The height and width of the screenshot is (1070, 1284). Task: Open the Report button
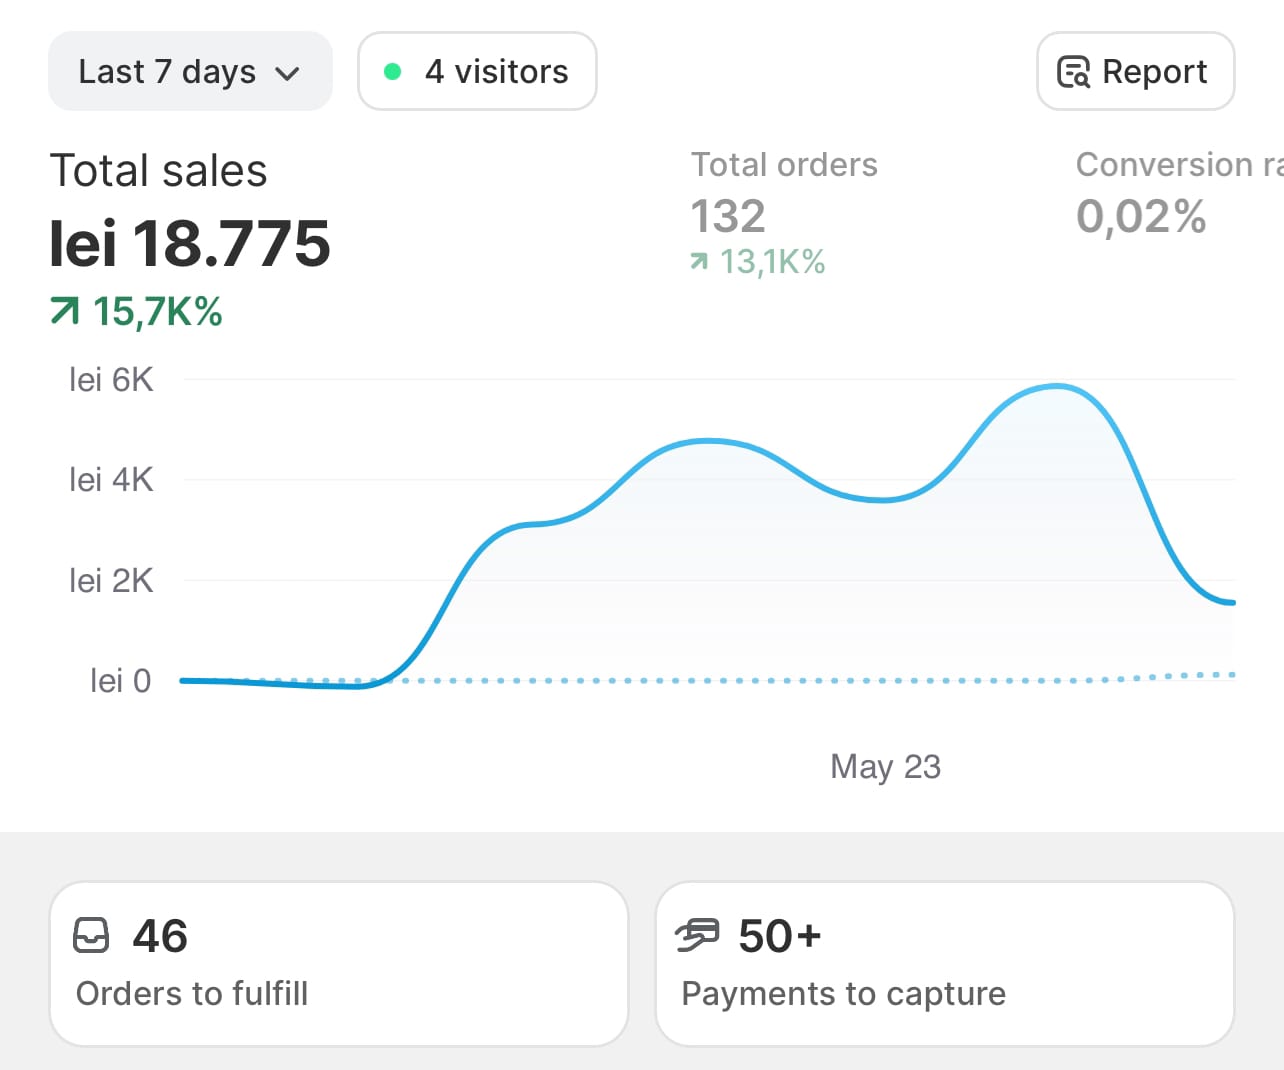click(1135, 72)
